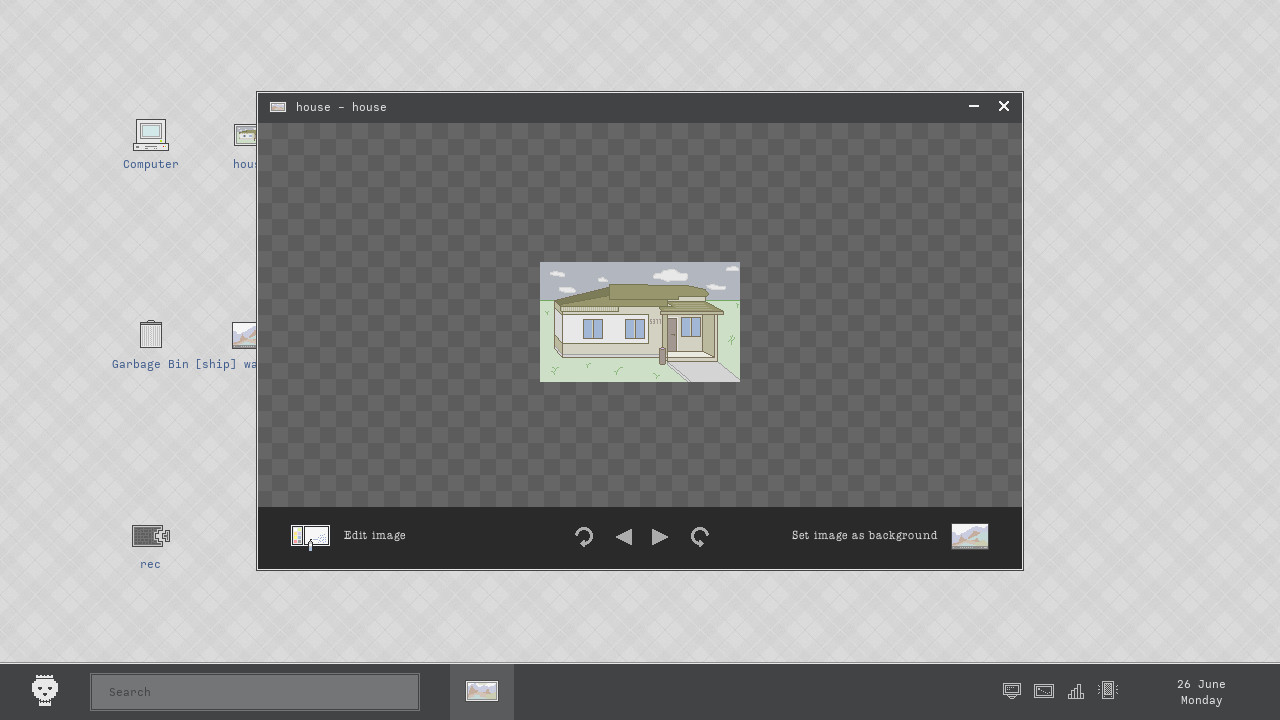Viewport: 1280px width, 720px height.
Task: Select the rec desktop icon
Action: coord(151,537)
